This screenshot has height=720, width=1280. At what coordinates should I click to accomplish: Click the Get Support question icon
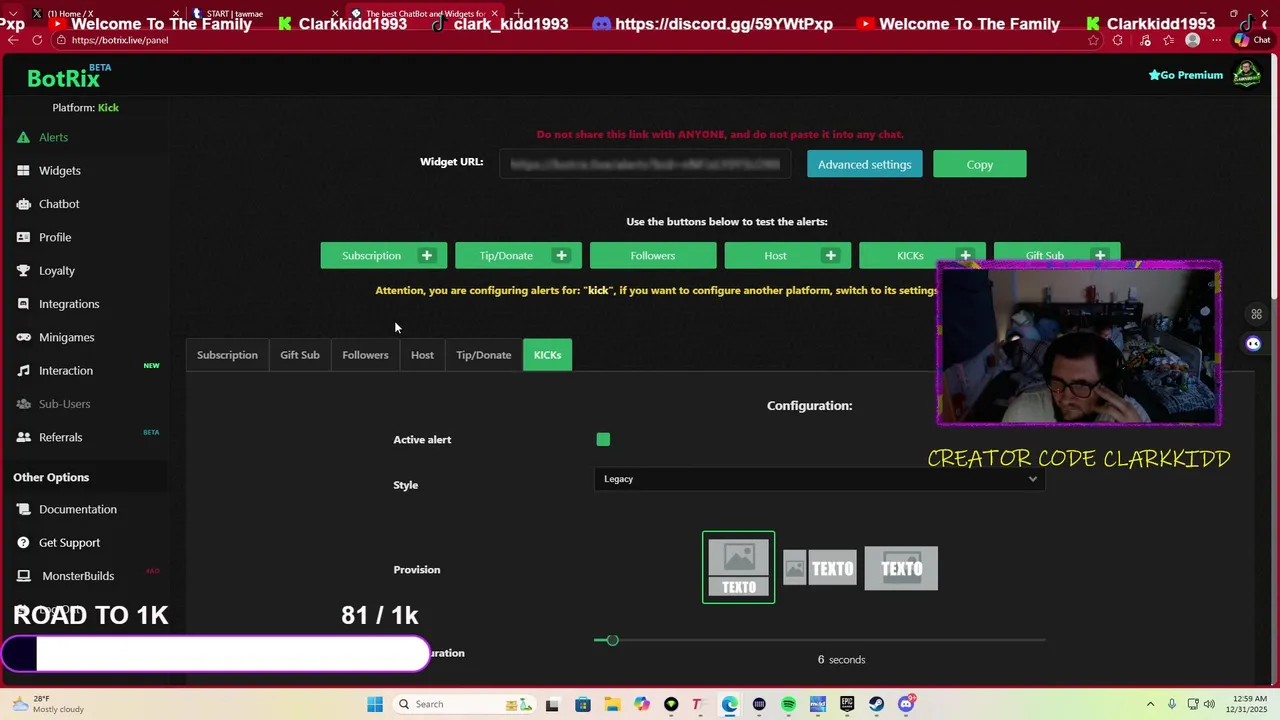click(x=23, y=543)
